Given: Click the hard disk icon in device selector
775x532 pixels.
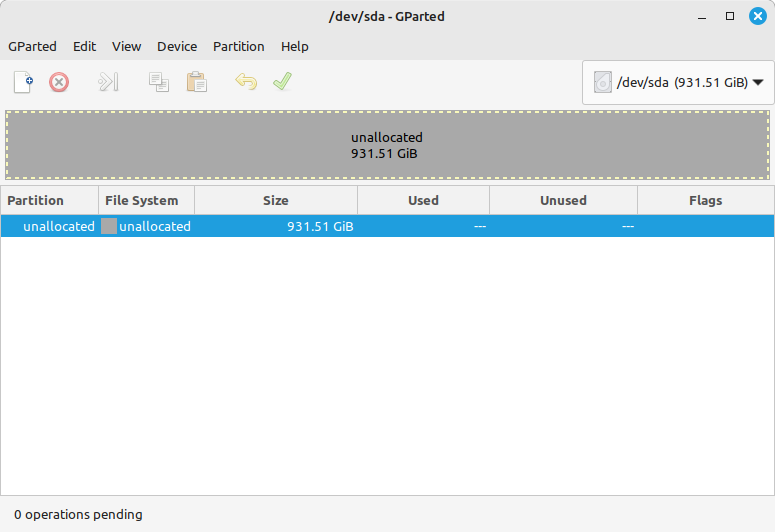Looking at the screenshot, I should (603, 82).
